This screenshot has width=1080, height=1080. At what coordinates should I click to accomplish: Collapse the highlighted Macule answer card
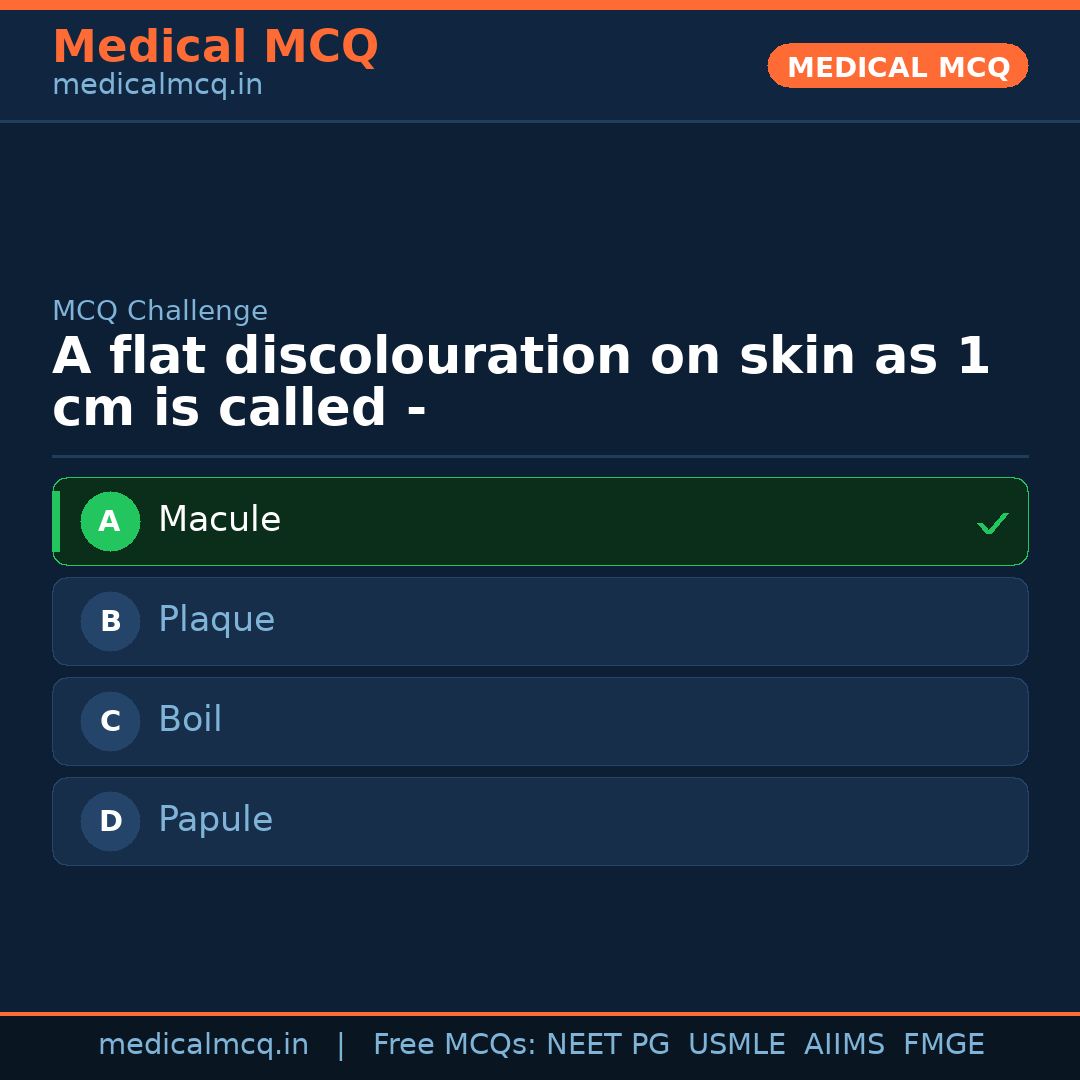pyautogui.click(x=540, y=521)
